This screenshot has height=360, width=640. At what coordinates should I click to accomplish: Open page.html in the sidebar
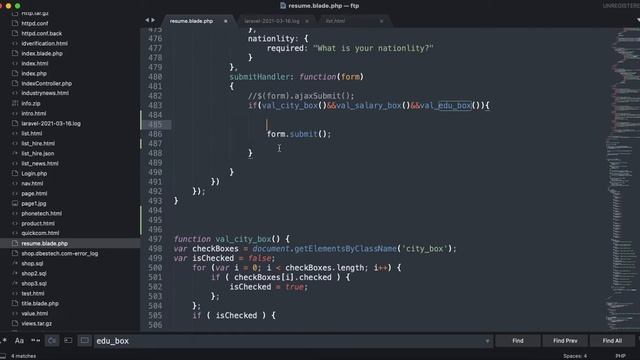34,193
